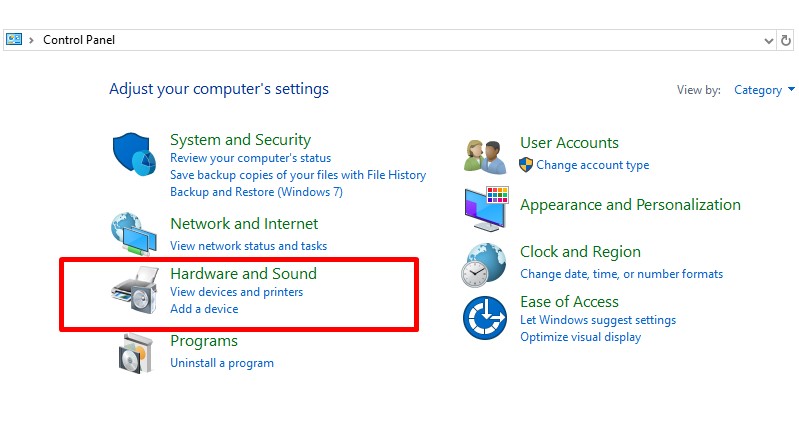Screen dimensions: 799x437
Task: Select Uninstall a program link
Action: pos(222,363)
